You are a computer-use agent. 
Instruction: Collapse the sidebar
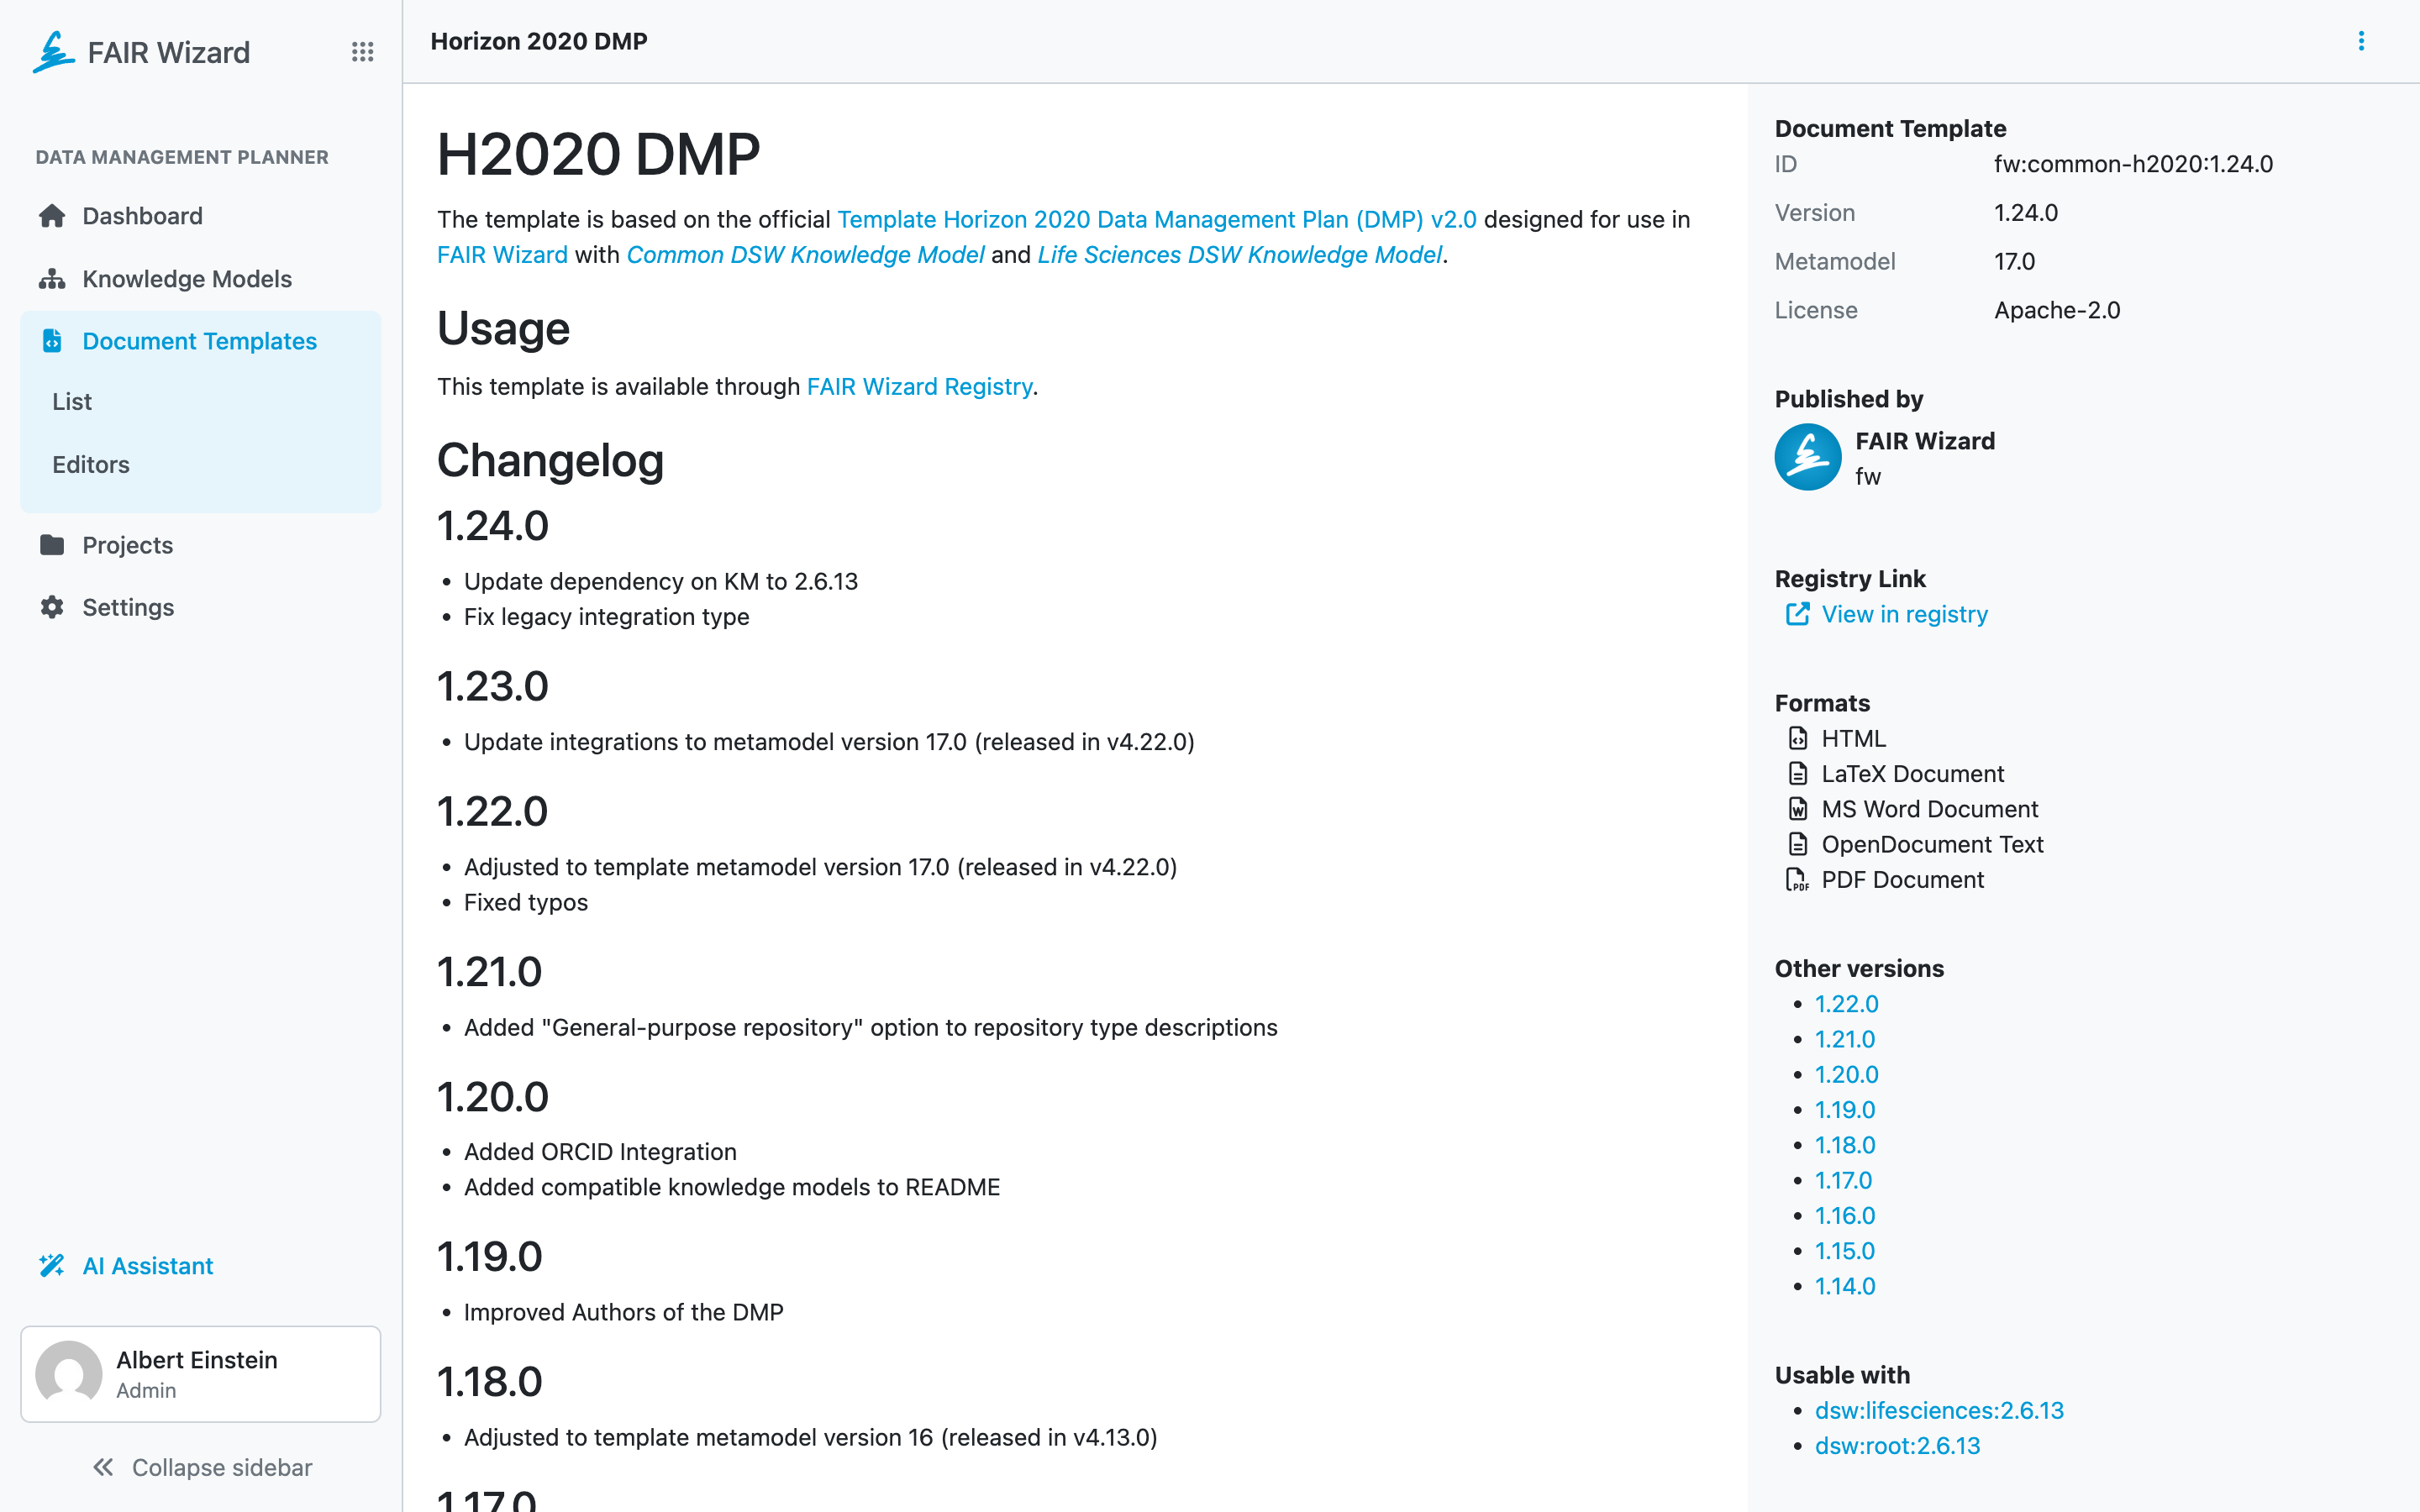tap(201, 1467)
